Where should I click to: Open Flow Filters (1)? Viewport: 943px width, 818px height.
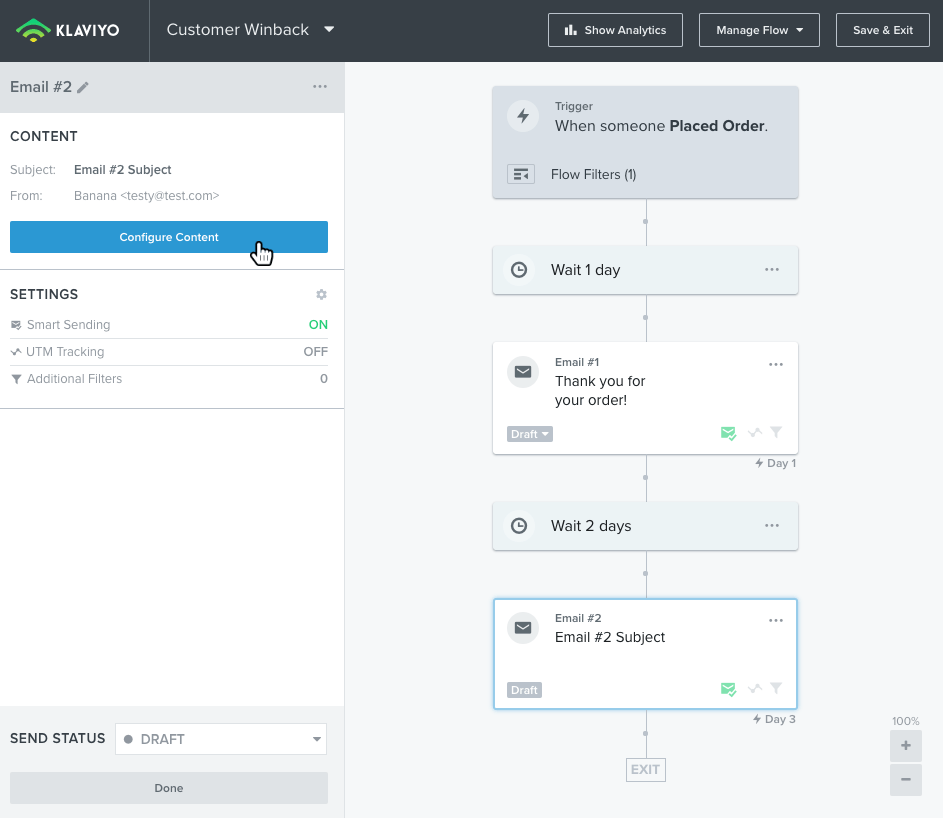593,174
